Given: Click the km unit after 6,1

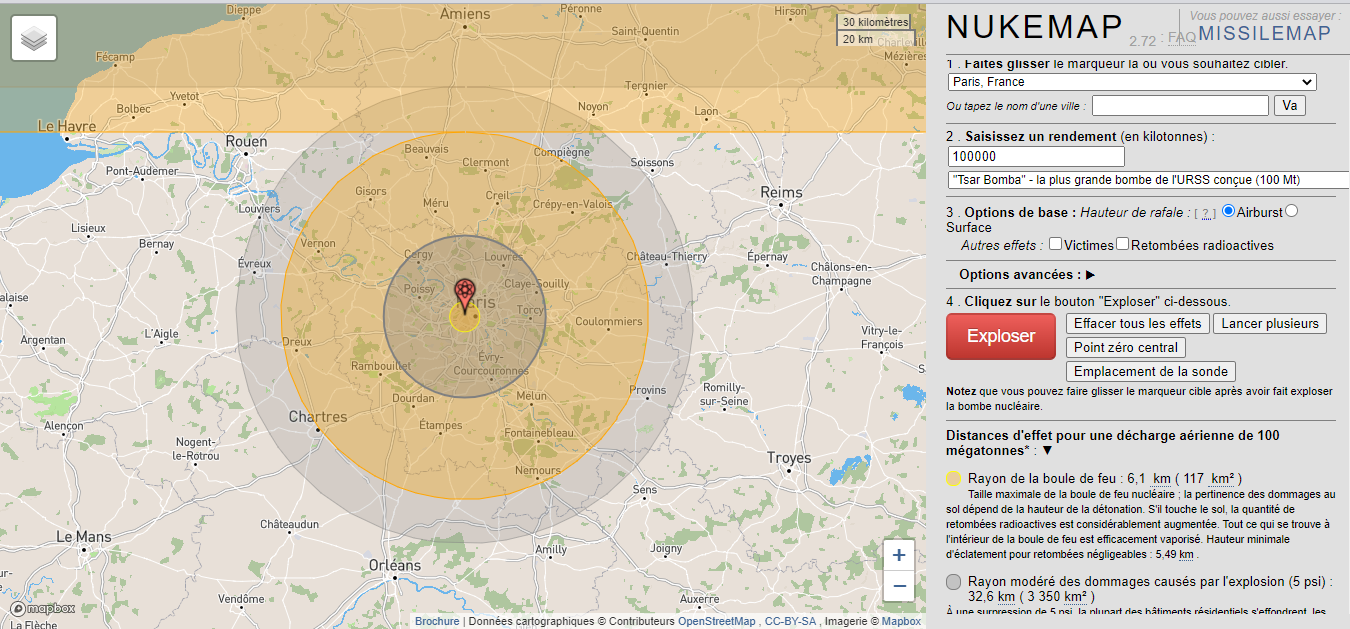Looking at the screenshot, I should point(1162,479).
